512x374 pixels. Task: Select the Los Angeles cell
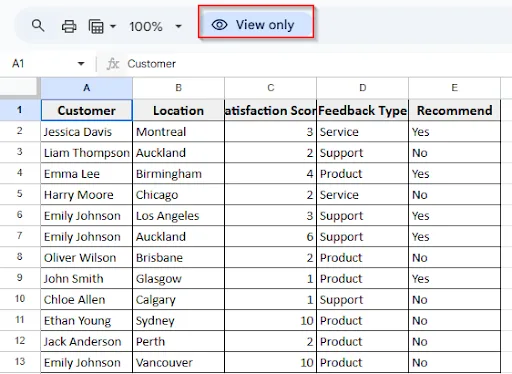[x=179, y=216]
